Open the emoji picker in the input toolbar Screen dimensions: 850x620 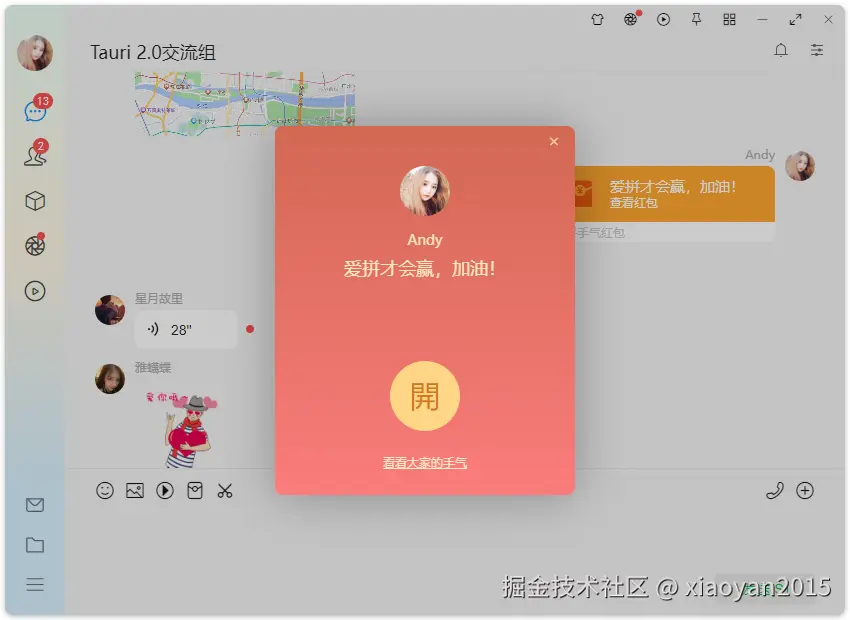pos(106,490)
